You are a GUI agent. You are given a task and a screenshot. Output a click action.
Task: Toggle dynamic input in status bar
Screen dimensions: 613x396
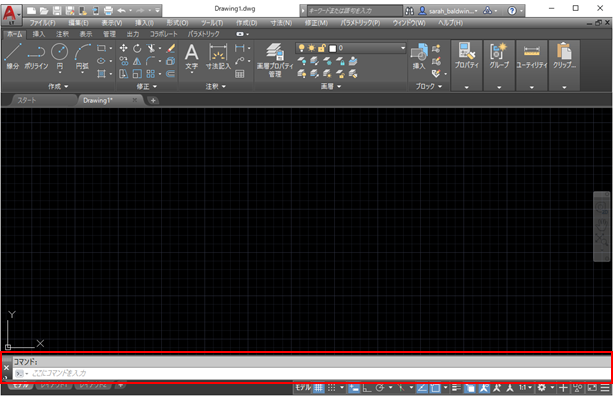[x=354, y=388]
